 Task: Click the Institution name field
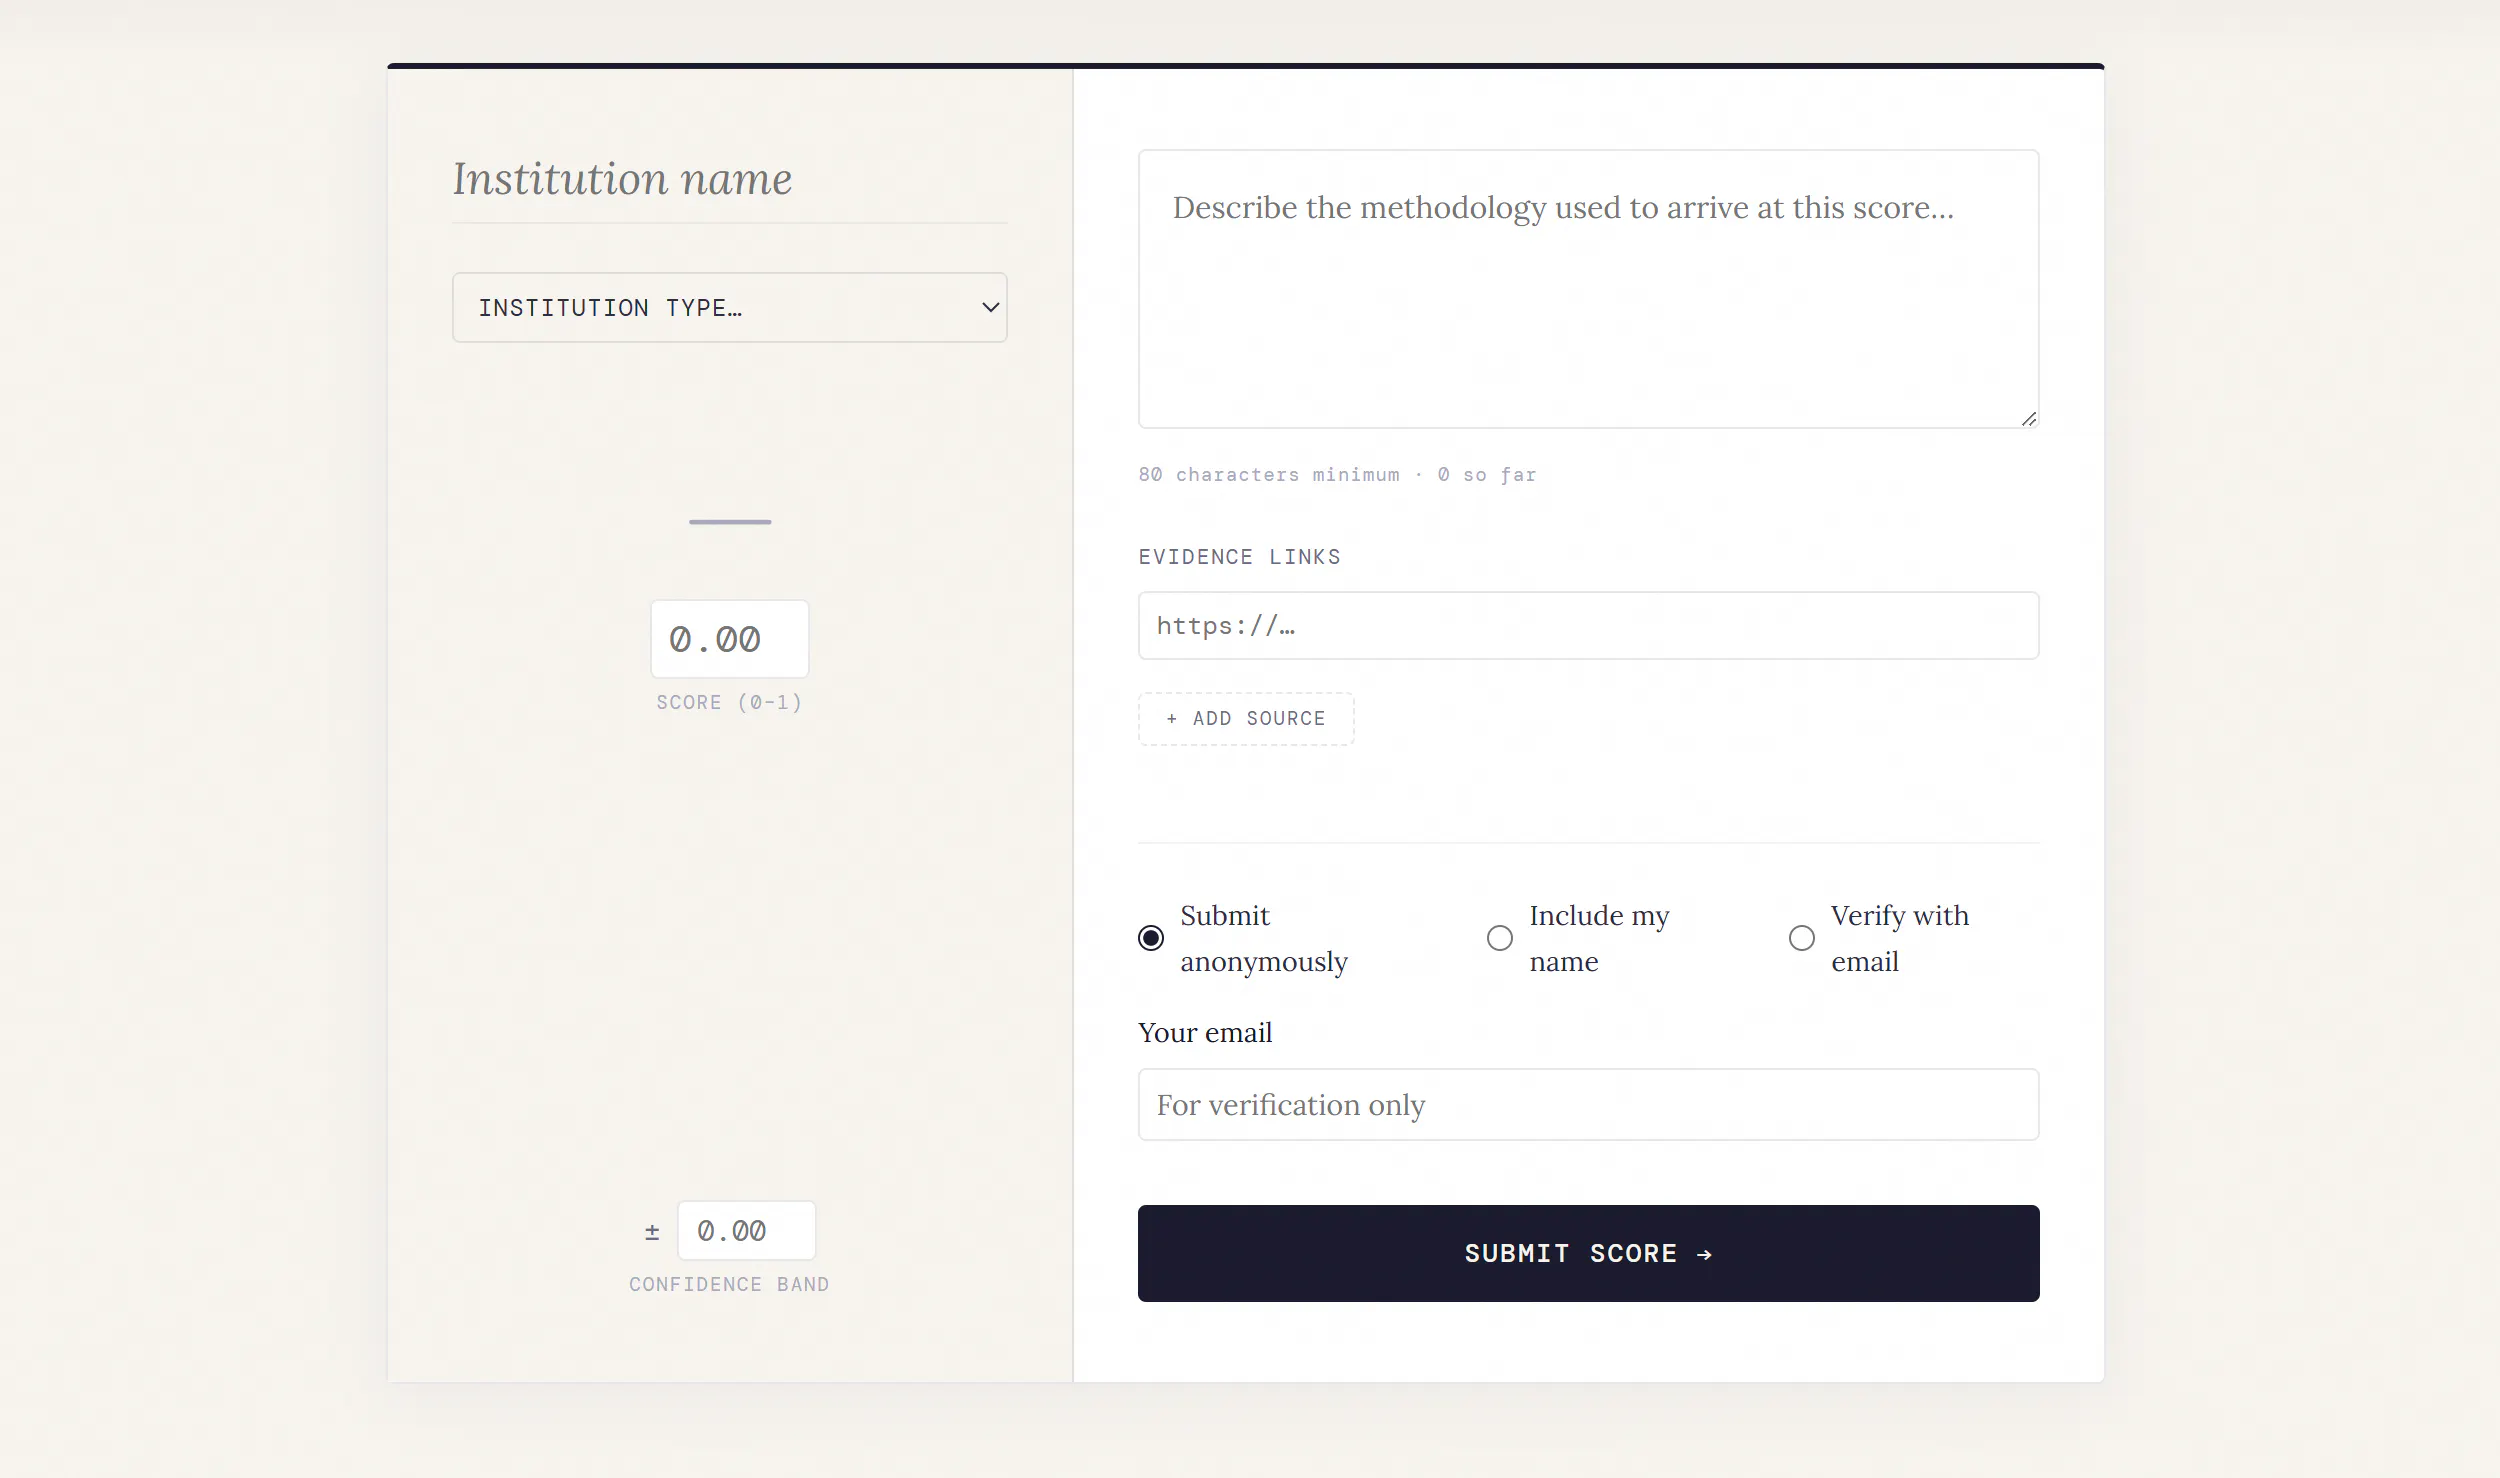tap(729, 179)
